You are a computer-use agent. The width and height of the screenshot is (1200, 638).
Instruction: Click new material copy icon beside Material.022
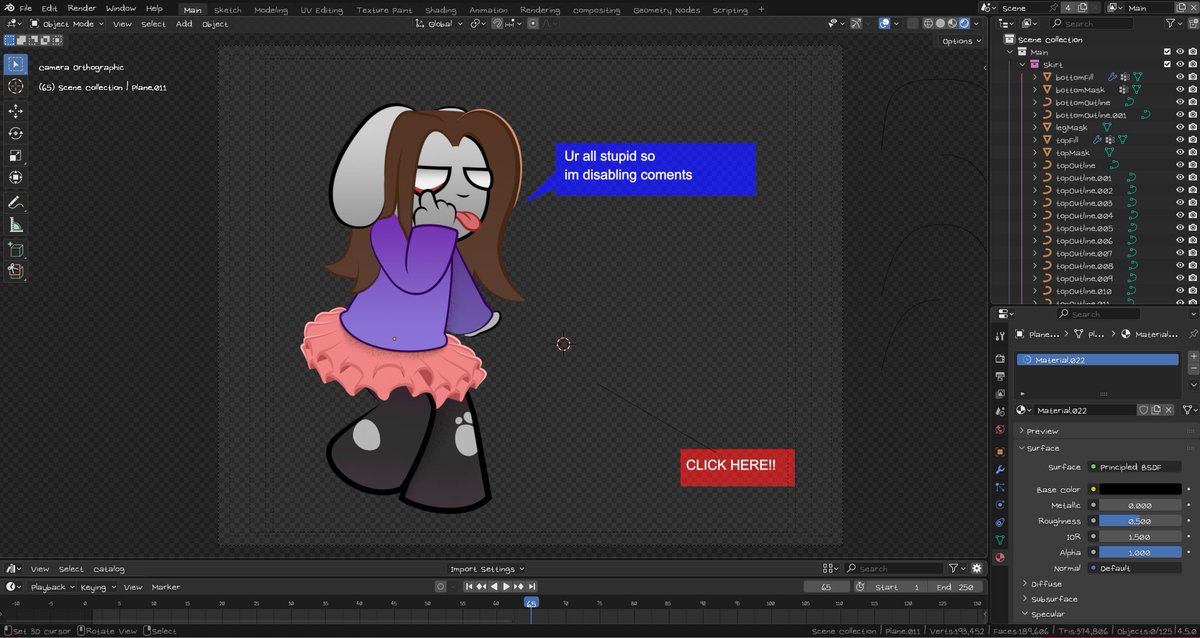coord(1155,410)
